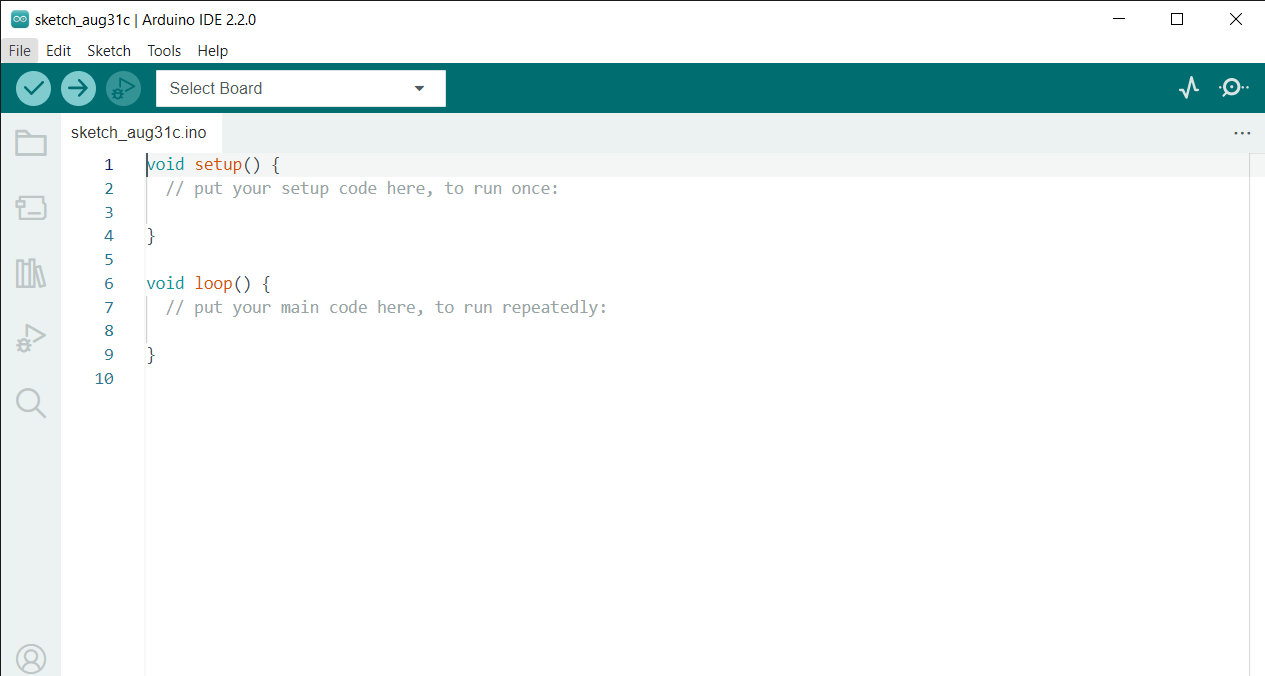Click the Upload sketch icon
Screen dimensions: 1265x676
click(78, 88)
